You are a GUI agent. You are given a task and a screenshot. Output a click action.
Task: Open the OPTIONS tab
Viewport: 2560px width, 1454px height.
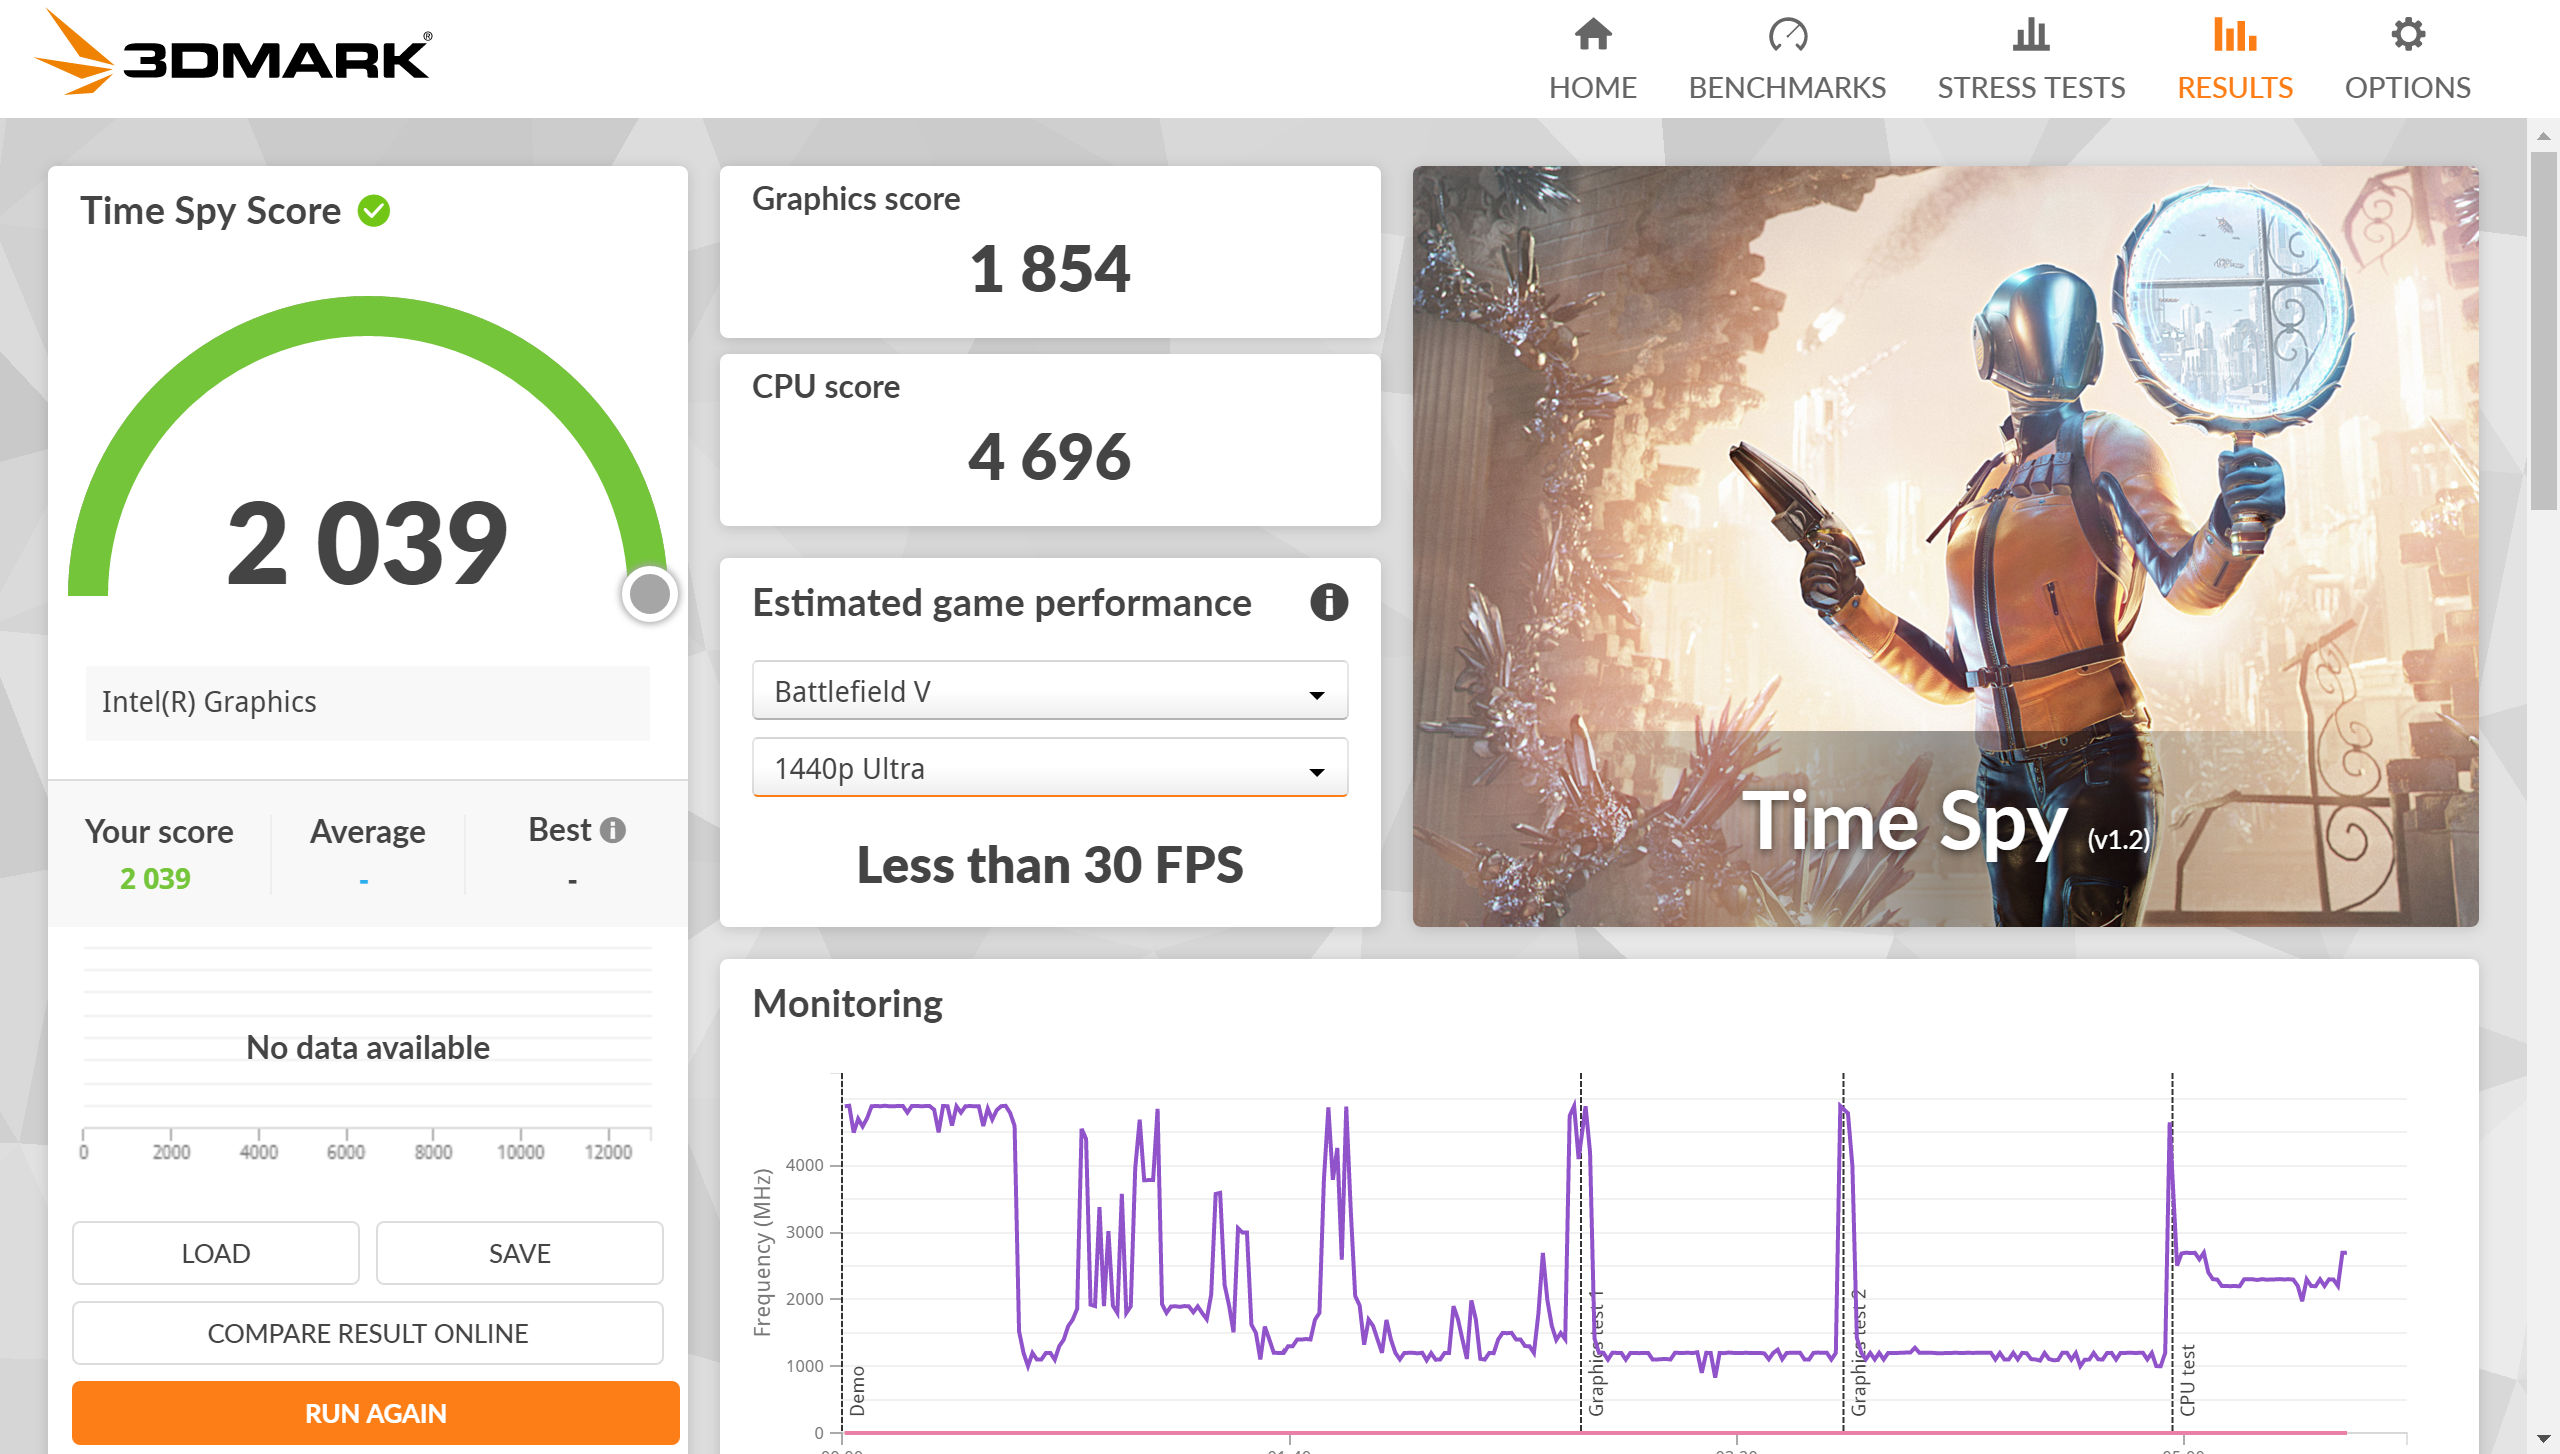(2408, 88)
